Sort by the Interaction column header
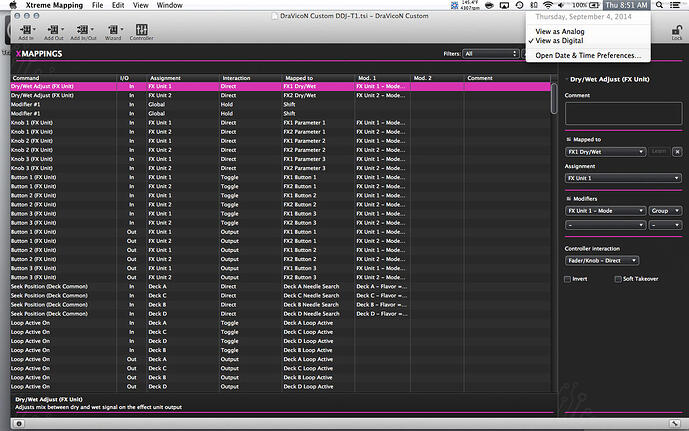Viewport: 689px width, 431px height. pyautogui.click(x=250, y=78)
